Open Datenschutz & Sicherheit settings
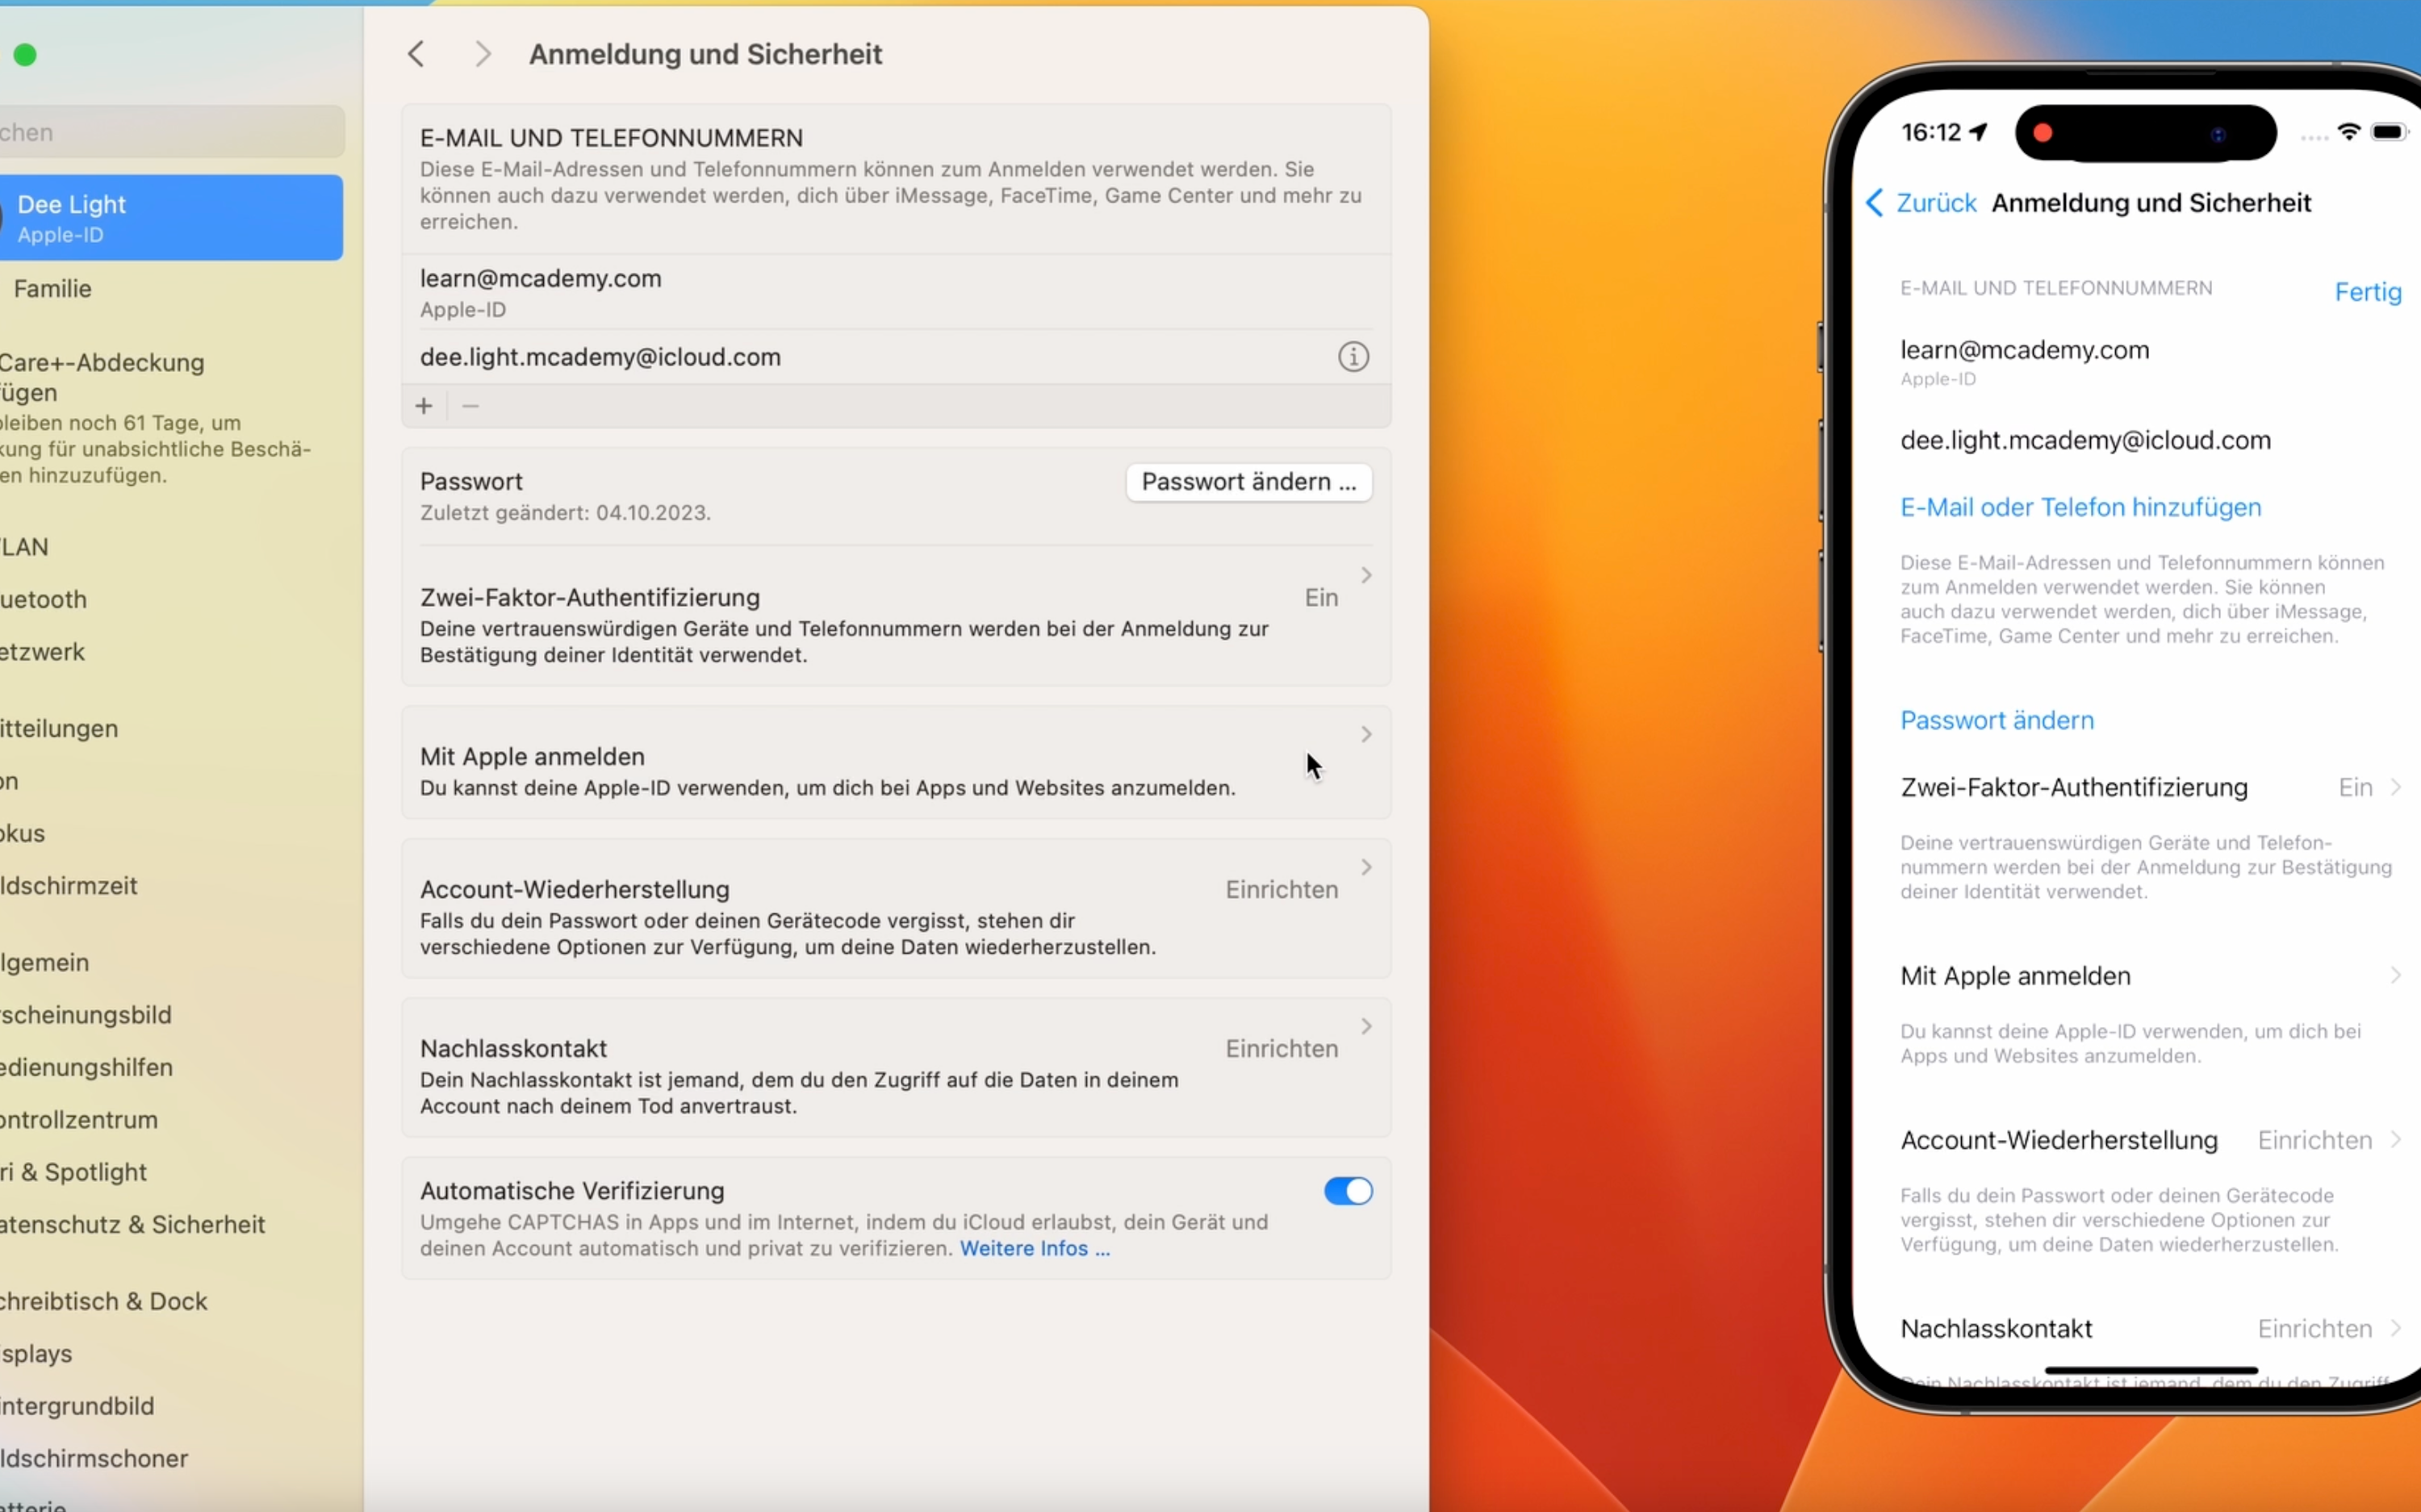 tap(132, 1224)
